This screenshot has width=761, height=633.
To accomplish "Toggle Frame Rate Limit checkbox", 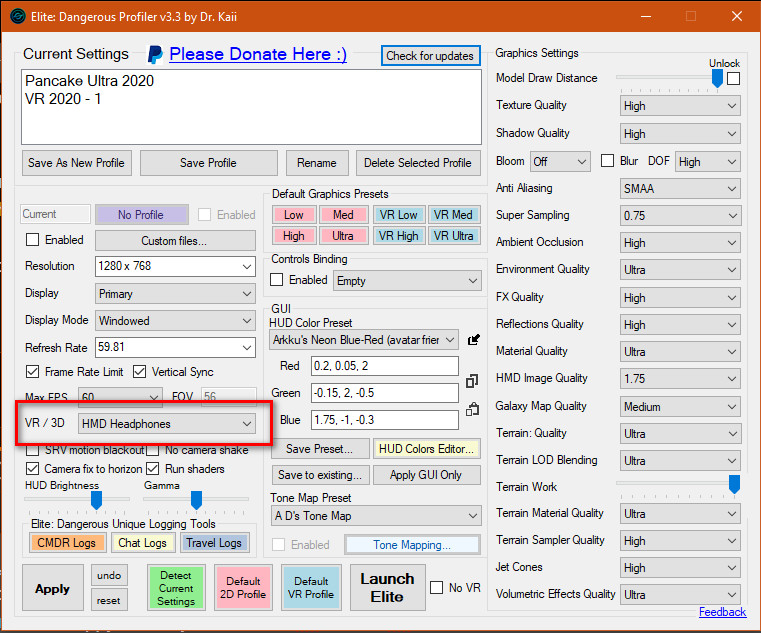I will tap(33, 372).
